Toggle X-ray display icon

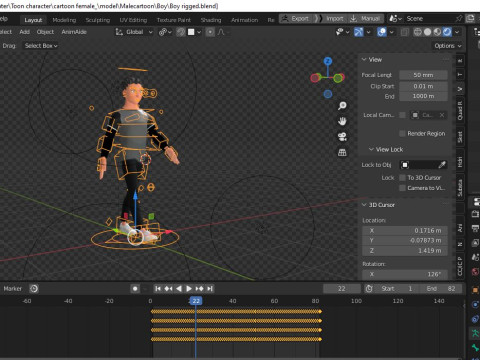pos(404,32)
